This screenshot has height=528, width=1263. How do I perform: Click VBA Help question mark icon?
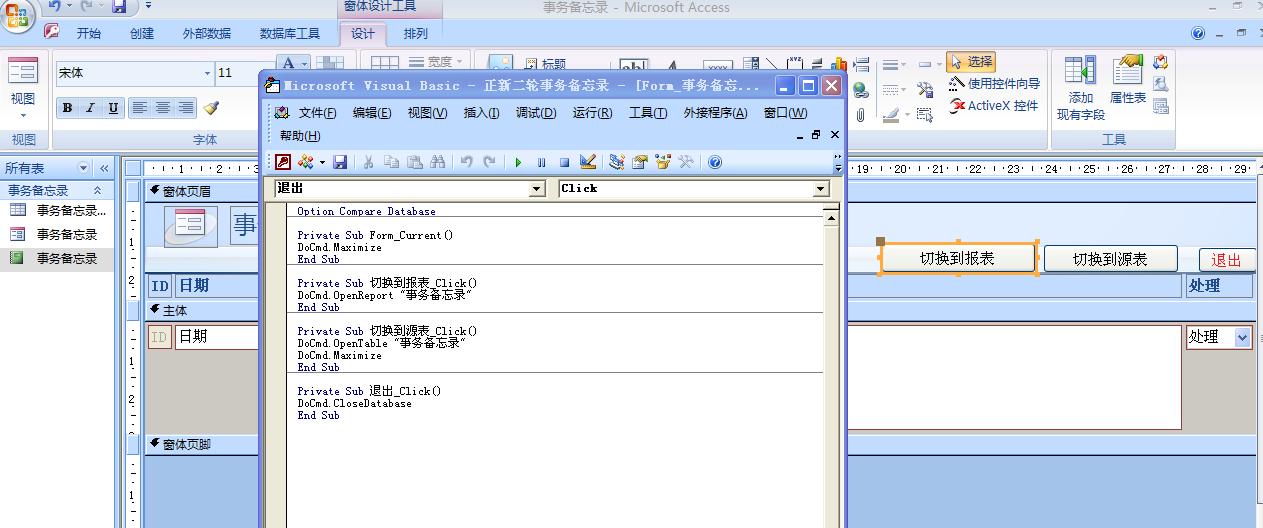click(714, 162)
